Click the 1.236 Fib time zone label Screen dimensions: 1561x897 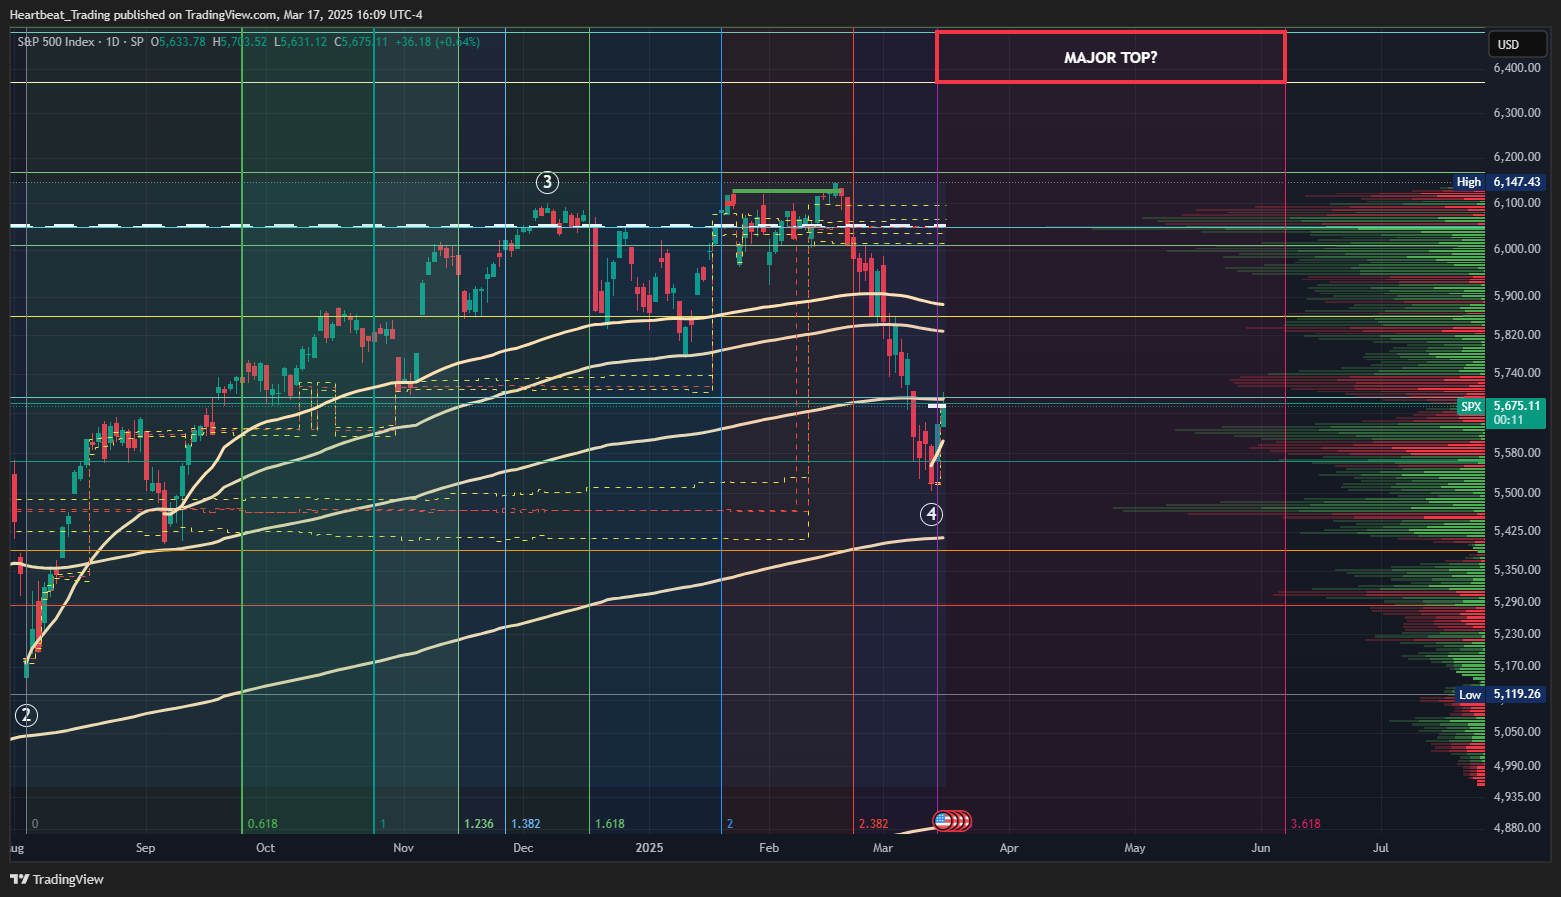click(x=479, y=824)
